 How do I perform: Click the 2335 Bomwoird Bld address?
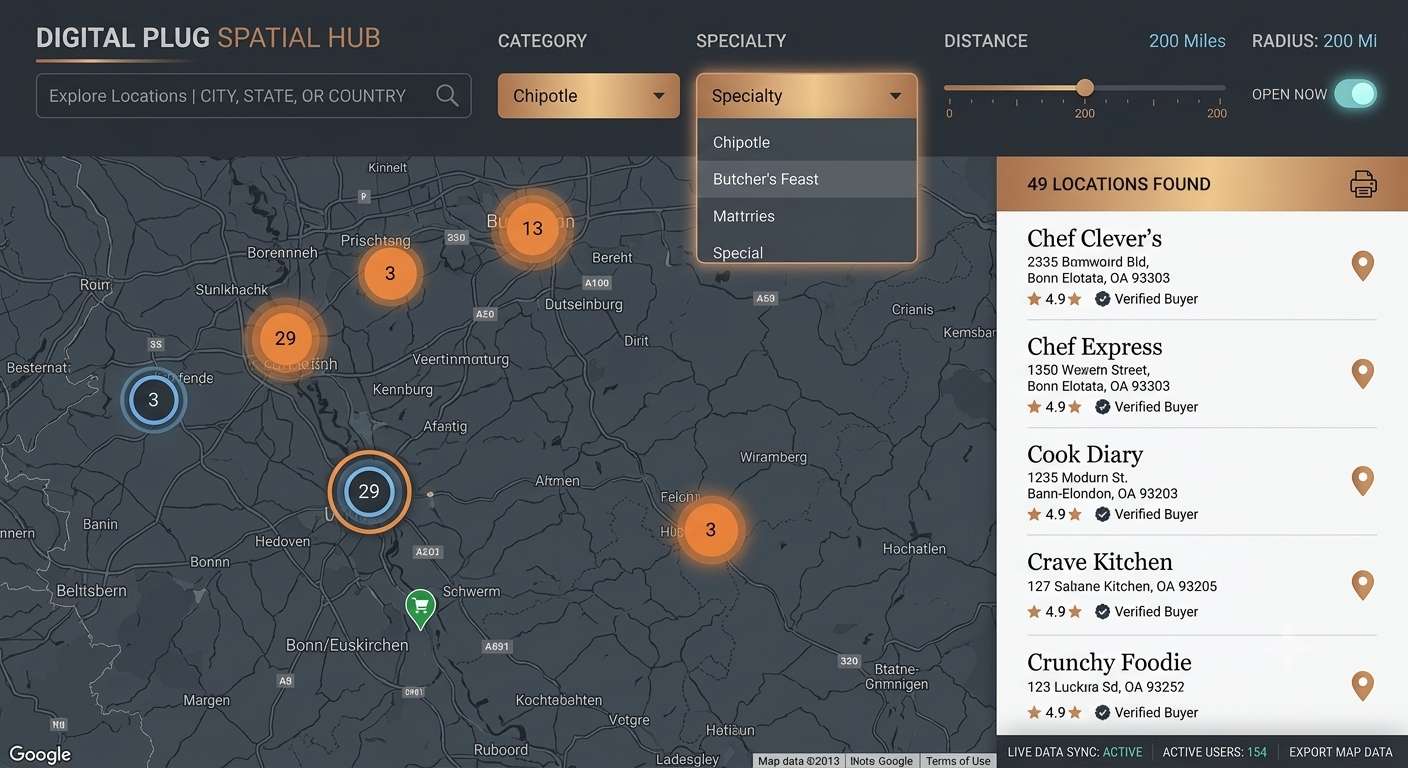click(x=1088, y=262)
